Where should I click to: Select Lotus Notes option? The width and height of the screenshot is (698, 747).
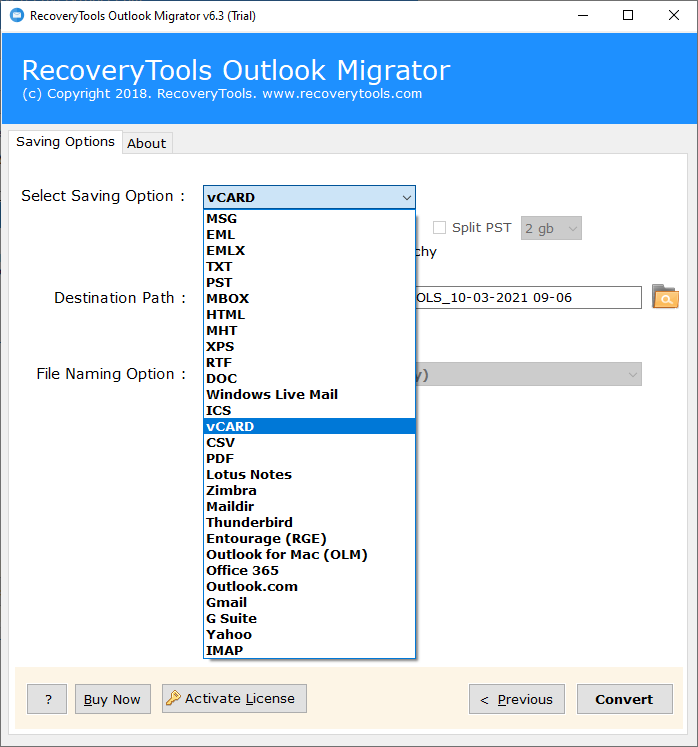pos(309,474)
